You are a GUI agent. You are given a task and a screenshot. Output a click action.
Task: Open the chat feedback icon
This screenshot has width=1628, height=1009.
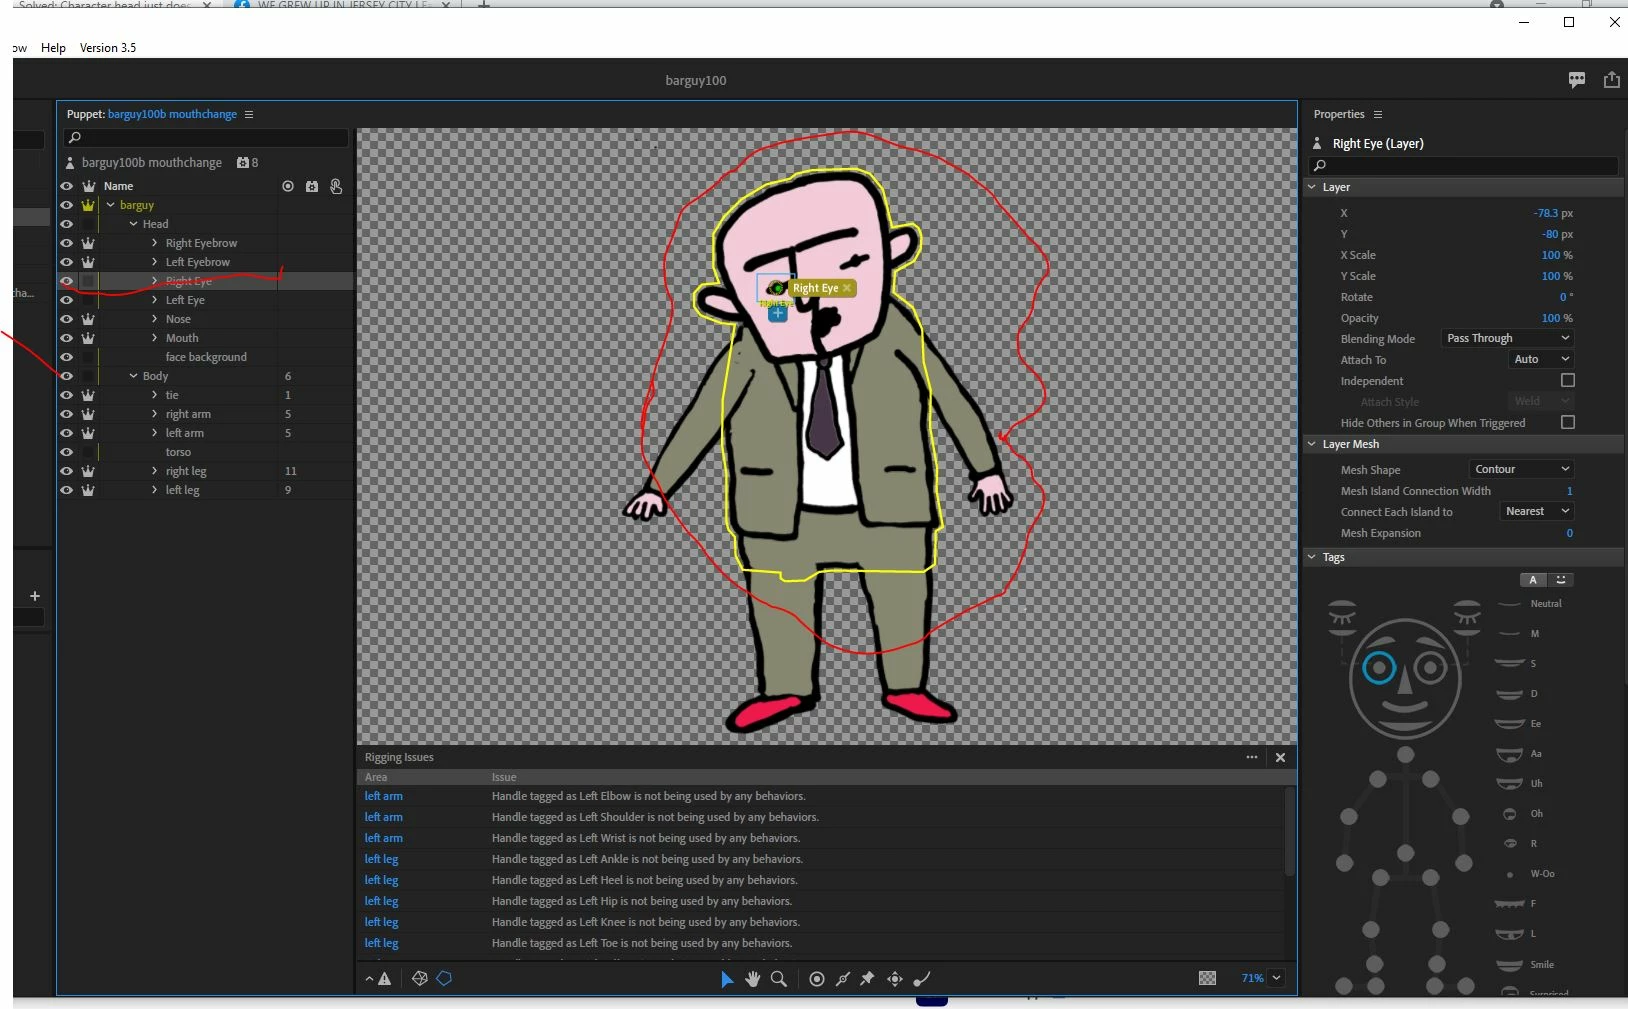tap(1577, 80)
